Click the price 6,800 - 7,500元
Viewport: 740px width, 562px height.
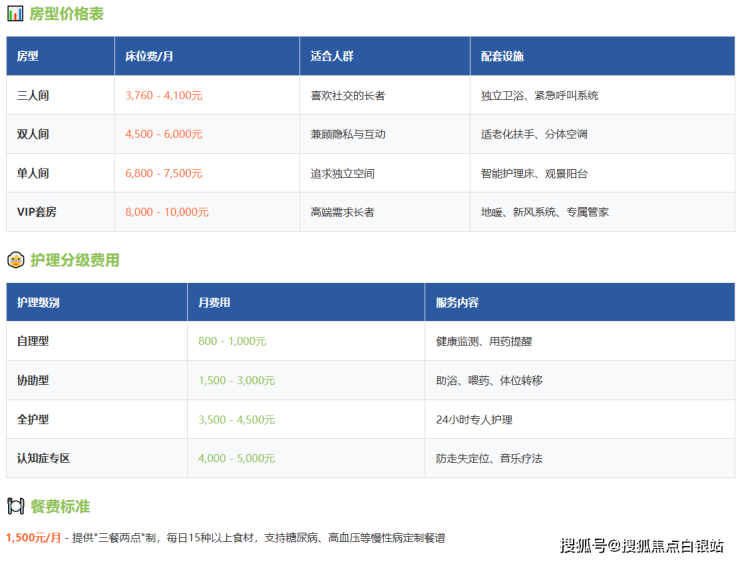click(x=164, y=173)
